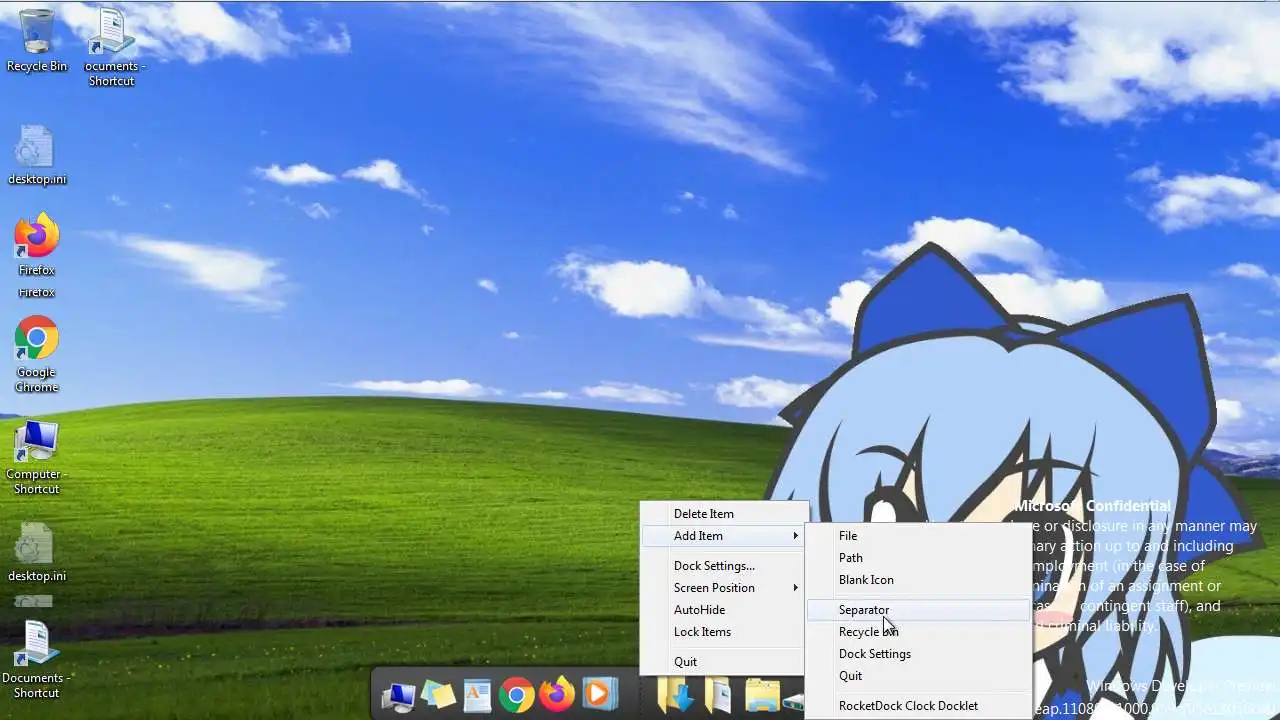Image resolution: width=1280 pixels, height=720 pixels.
Task: Select the desktop.ini icon below Recycle Bin
Action: 37,156
